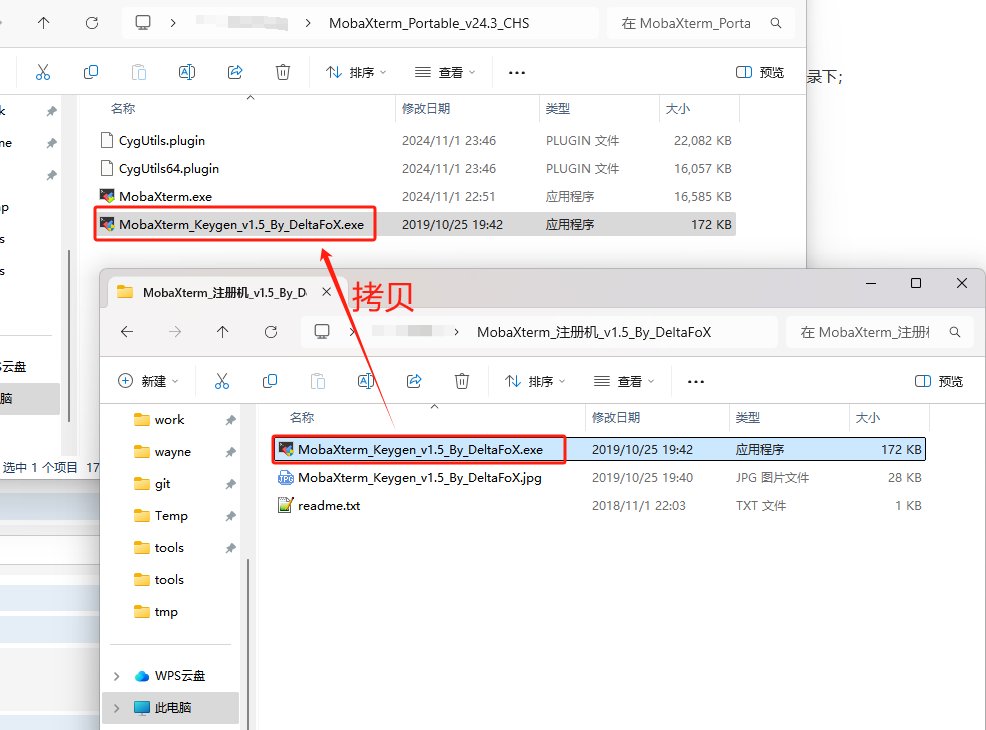Sort by 类型 column in back window
This screenshot has width=986, height=730.
[557, 109]
